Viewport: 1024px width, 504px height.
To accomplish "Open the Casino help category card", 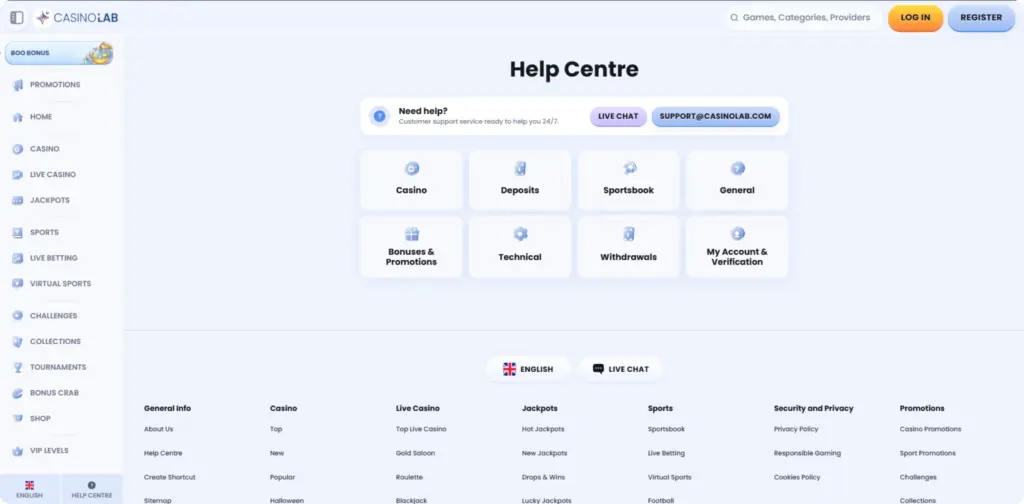I will coord(411,180).
